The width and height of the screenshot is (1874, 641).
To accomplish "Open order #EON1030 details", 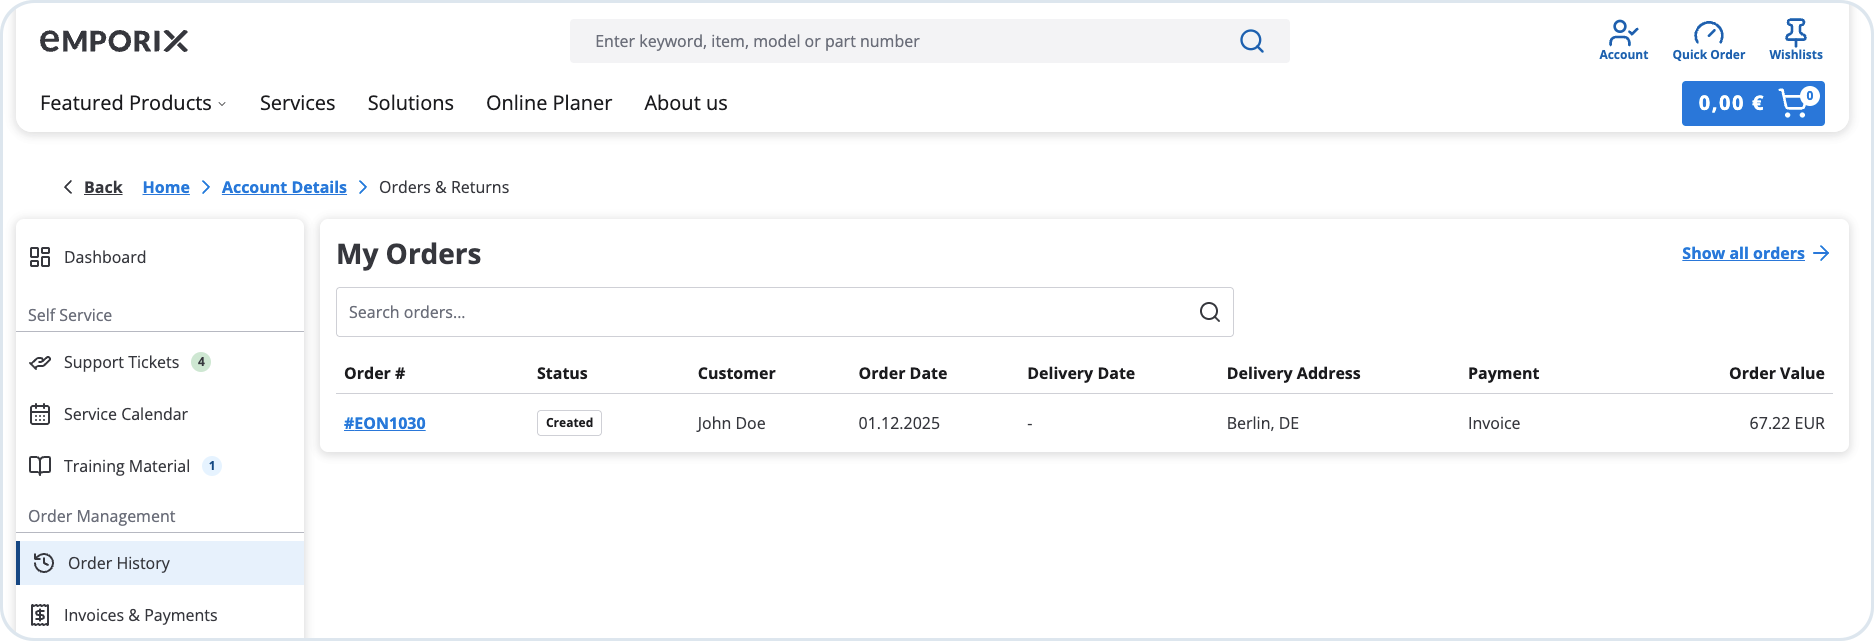I will pos(384,423).
